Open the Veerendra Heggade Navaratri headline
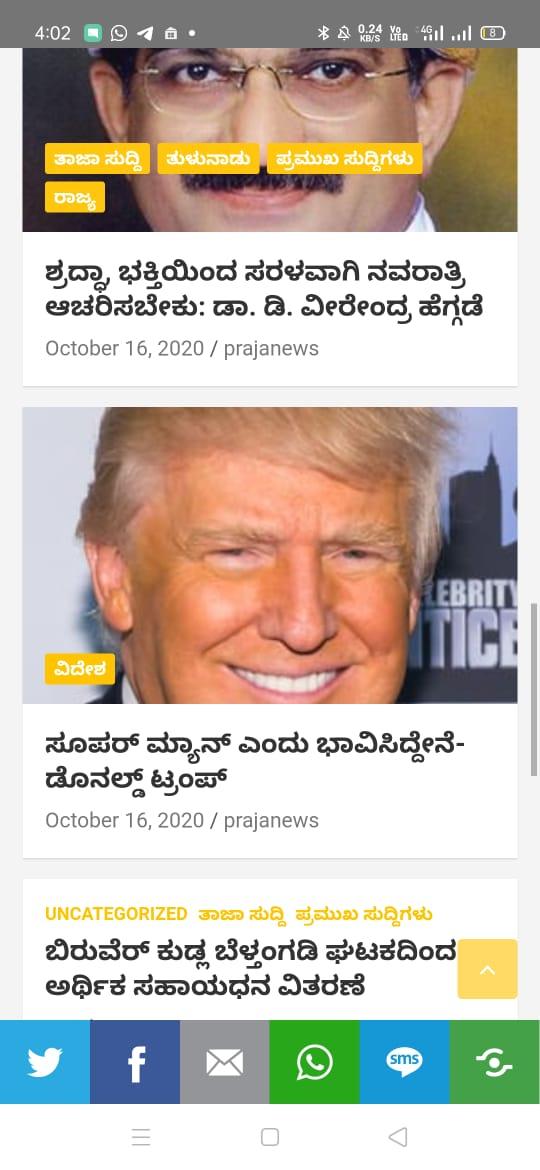This screenshot has height=1170, width=540. pos(264,290)
